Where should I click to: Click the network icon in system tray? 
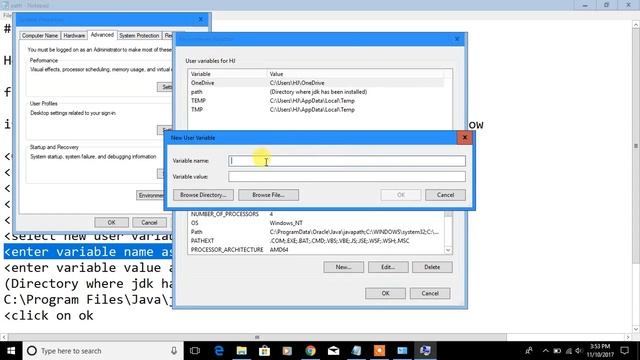click(x=569, y=351)
